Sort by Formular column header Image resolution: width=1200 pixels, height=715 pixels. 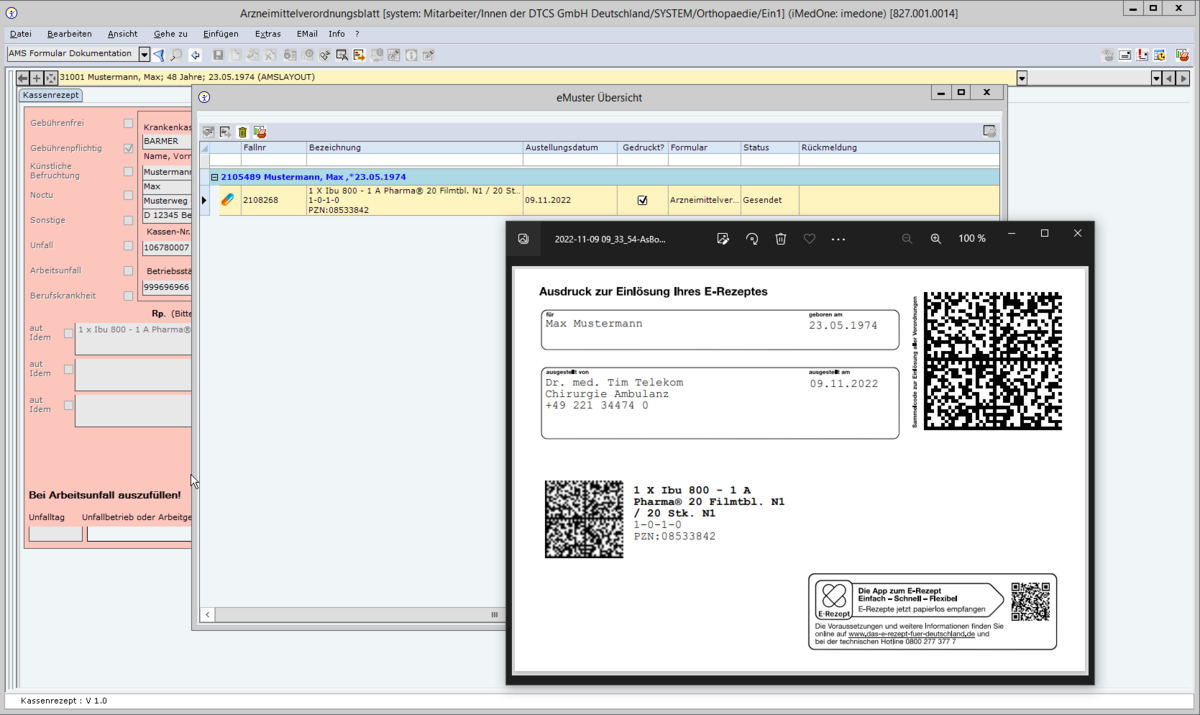(x=704, y=148)
